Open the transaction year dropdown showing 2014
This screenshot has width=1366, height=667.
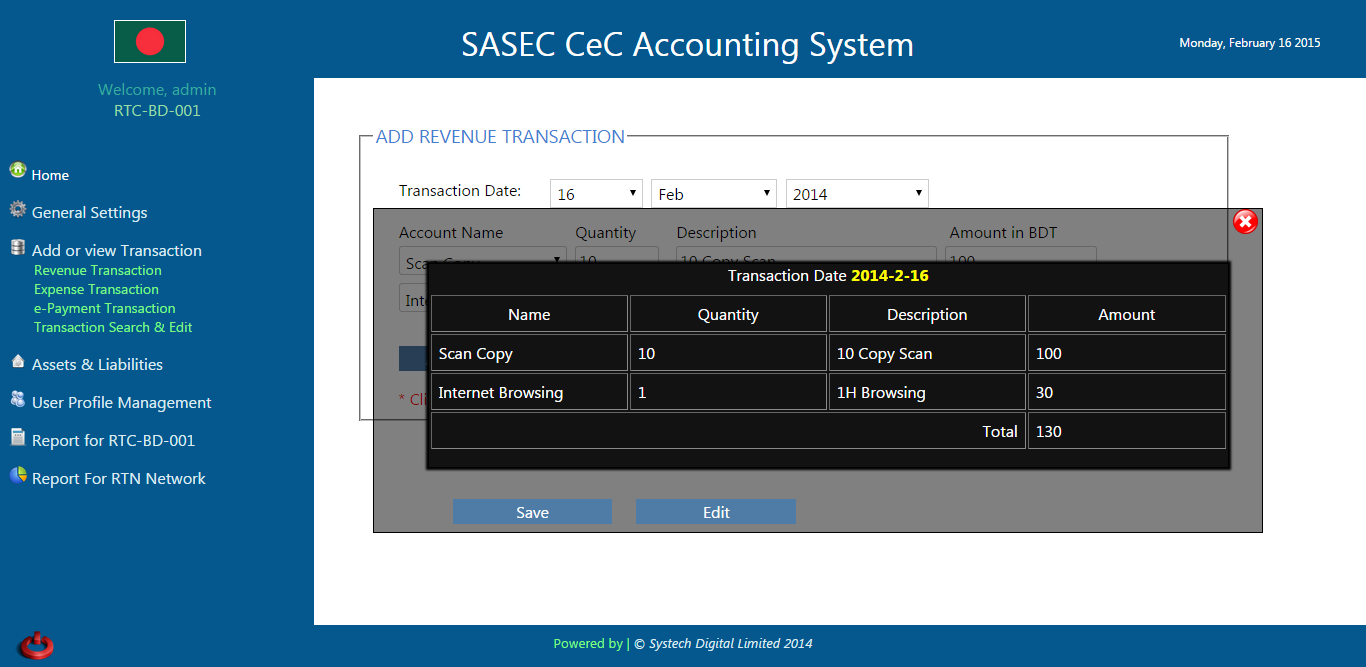856,194
